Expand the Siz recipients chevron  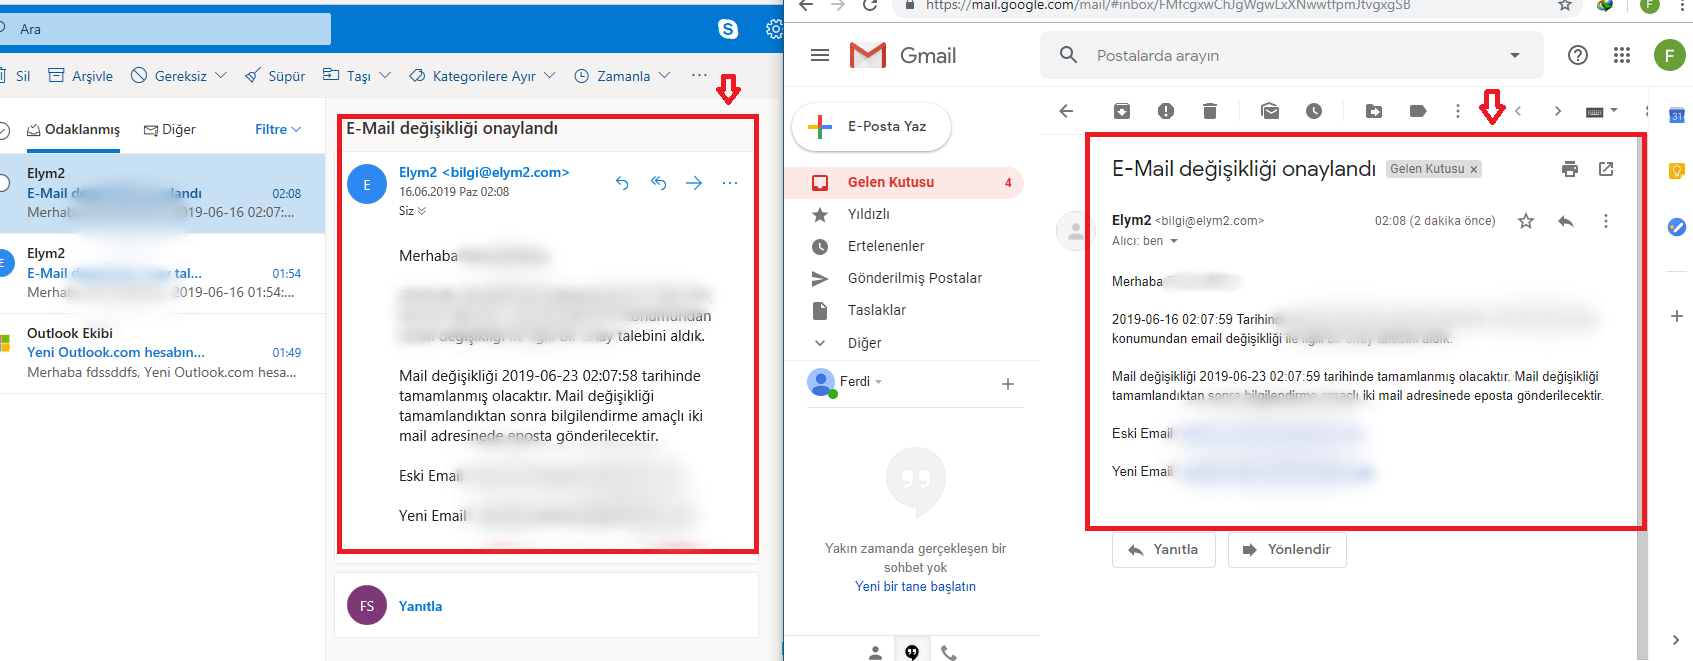point(421,211)
